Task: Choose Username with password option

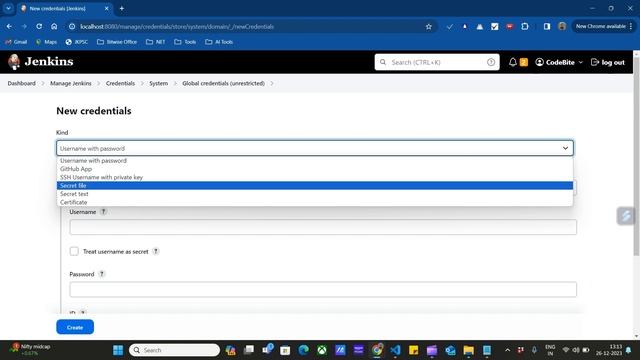Action: [315, 161]
